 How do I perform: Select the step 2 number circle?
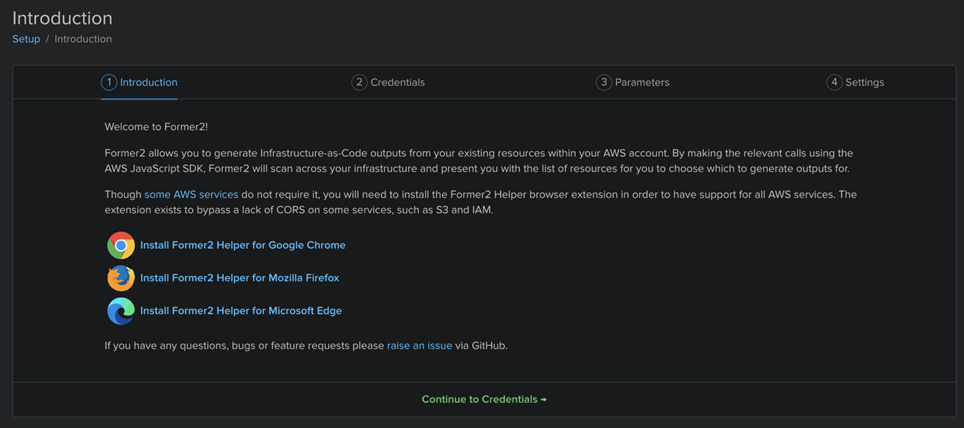(x=359, y=82)
